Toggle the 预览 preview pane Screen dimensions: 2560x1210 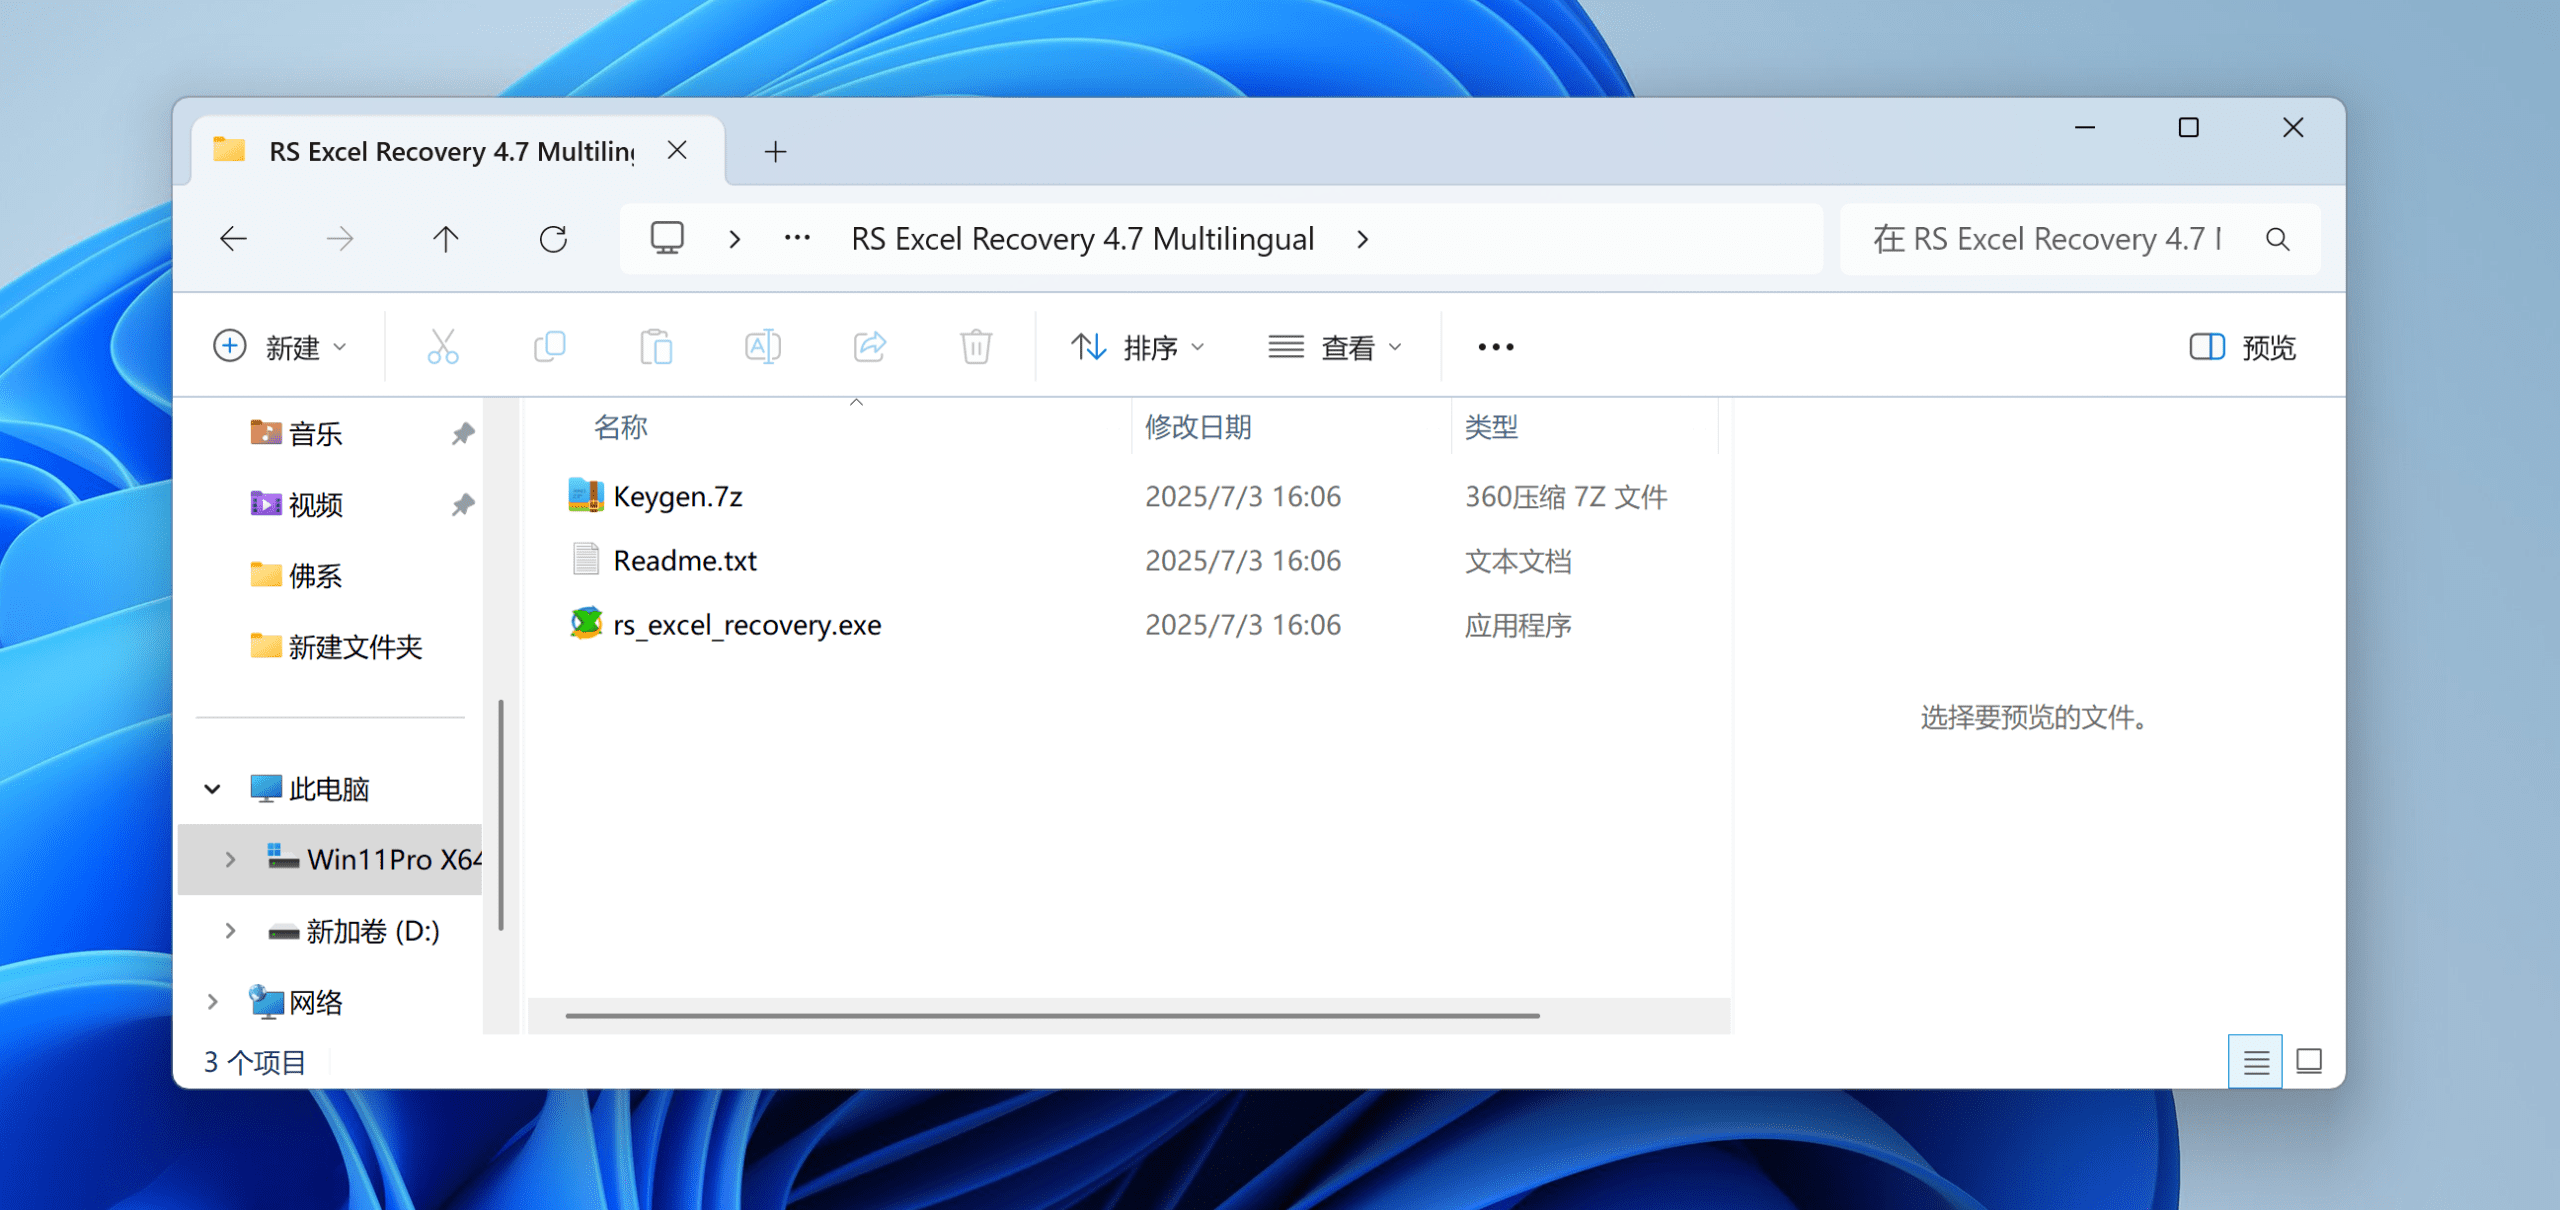[x=2242, y=347]
